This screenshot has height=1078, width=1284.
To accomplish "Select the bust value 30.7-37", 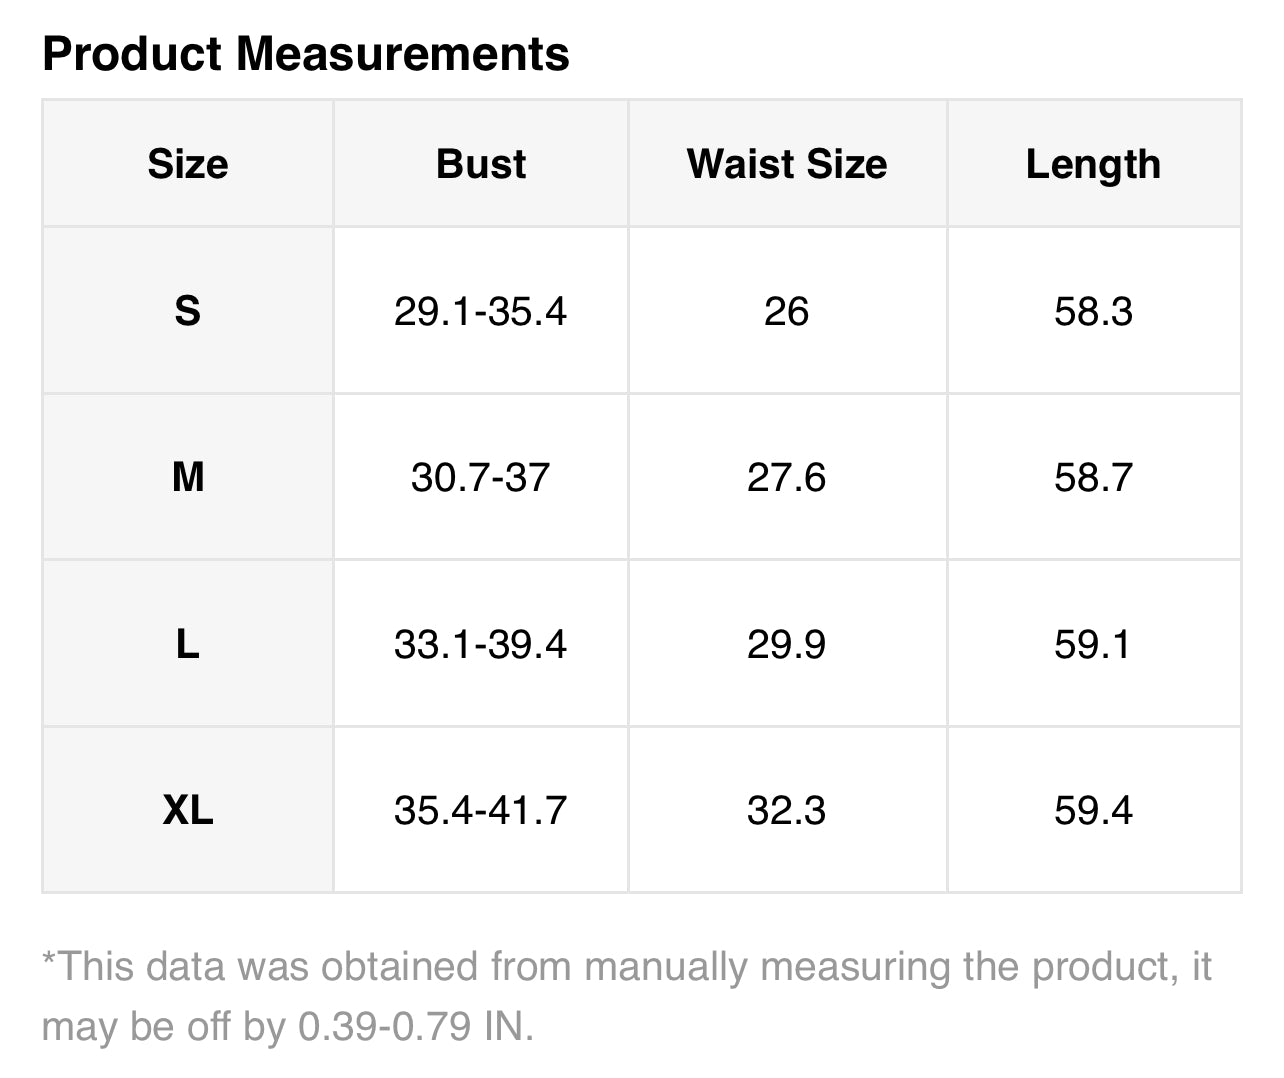I will click(481, 477).
